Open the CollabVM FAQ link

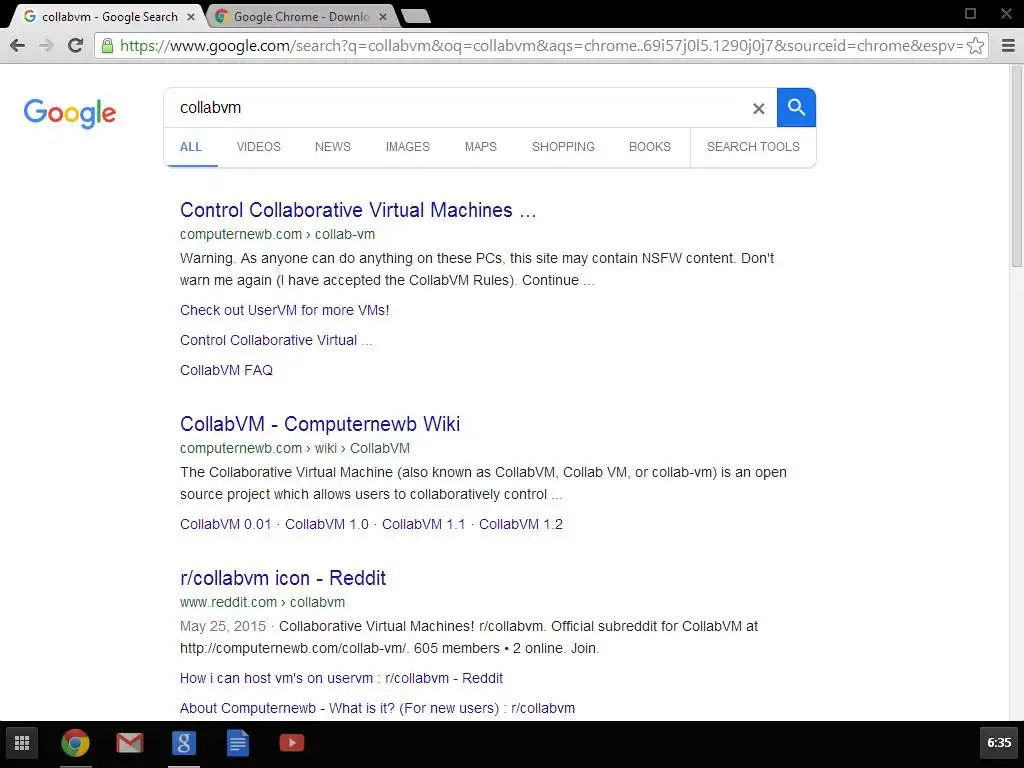pyautogui.click(x=227, y=370)
